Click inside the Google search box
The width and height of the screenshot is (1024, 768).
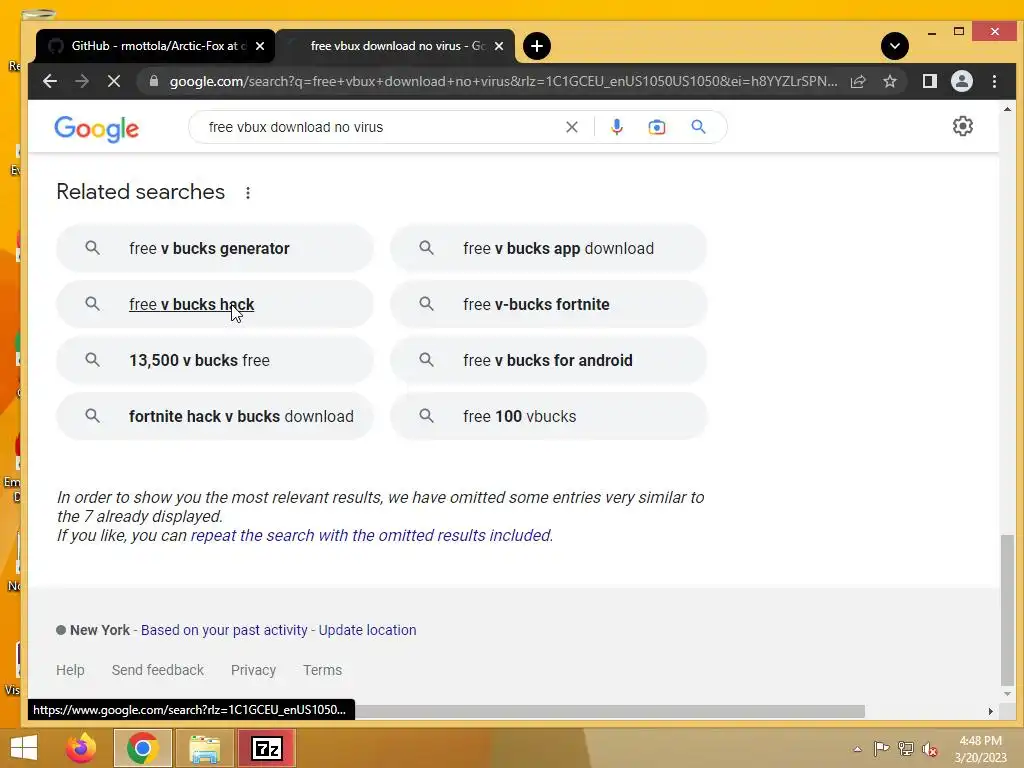(x=382, y=127)
